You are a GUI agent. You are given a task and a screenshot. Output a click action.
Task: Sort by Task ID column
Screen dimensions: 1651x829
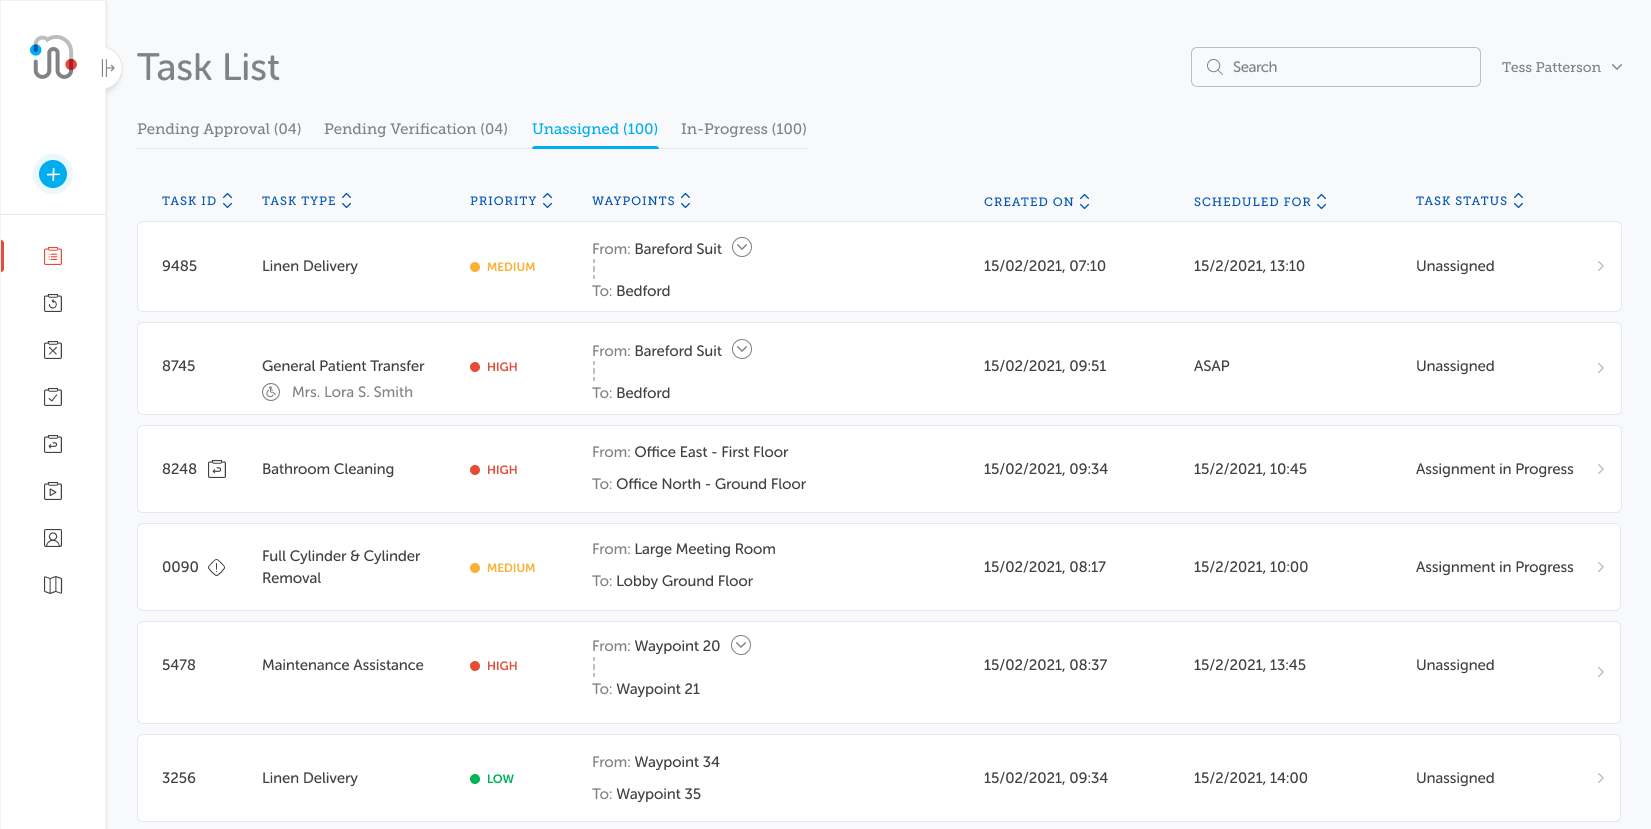tap(197, 201)
